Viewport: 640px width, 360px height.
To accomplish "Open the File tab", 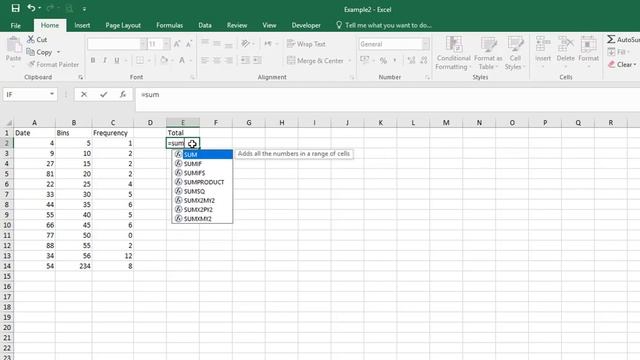I will (16, 25).
